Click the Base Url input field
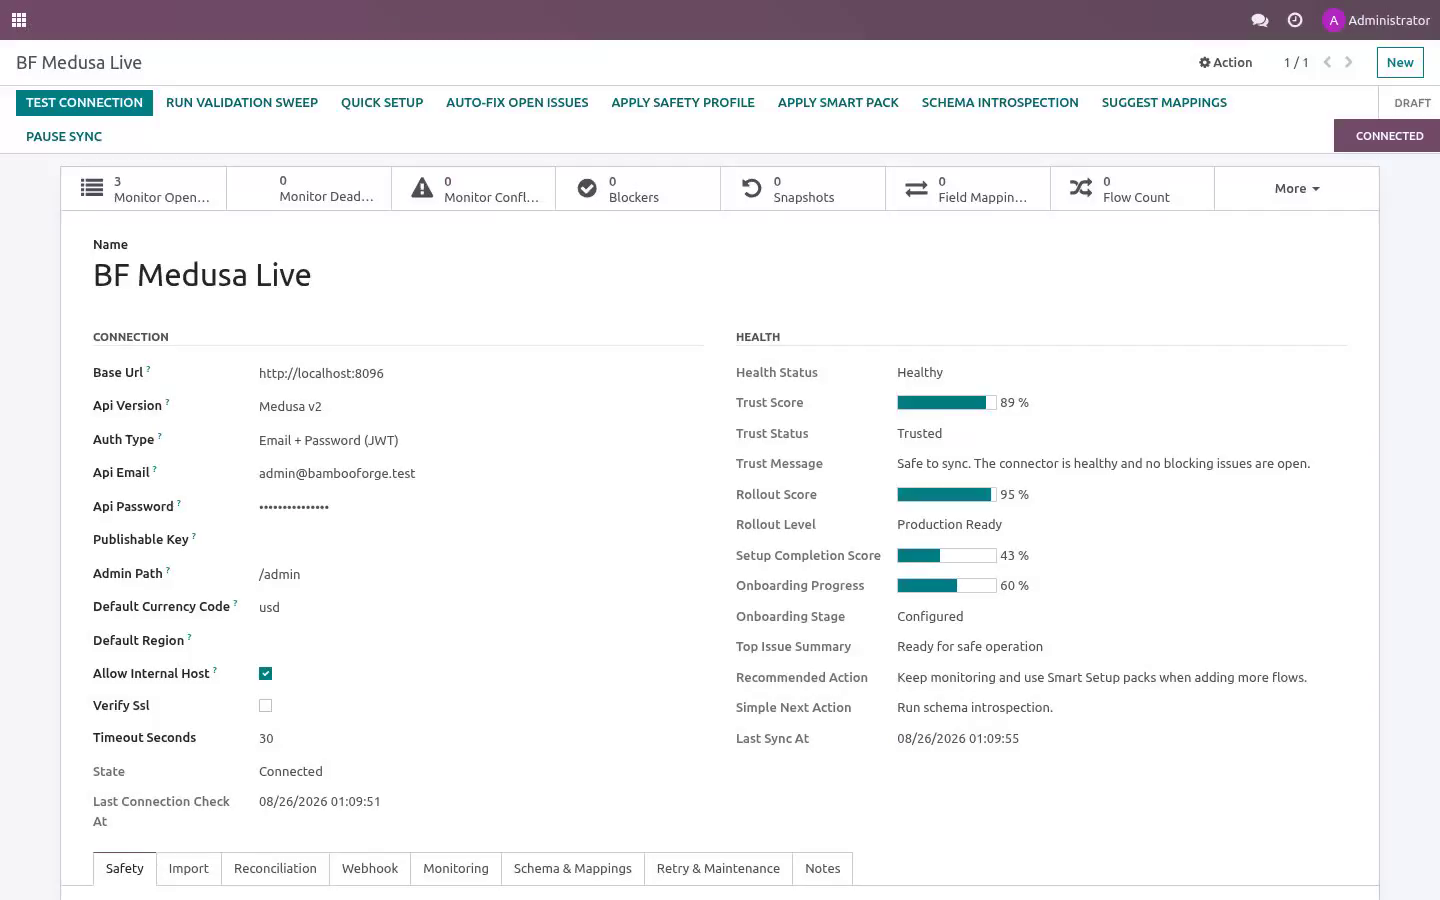The height and width of the screenshot is (900, 1440). coord(480,373)
